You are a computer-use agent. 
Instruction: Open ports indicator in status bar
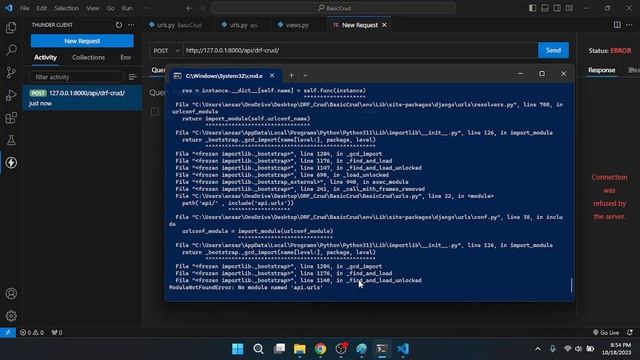[57, 332]
